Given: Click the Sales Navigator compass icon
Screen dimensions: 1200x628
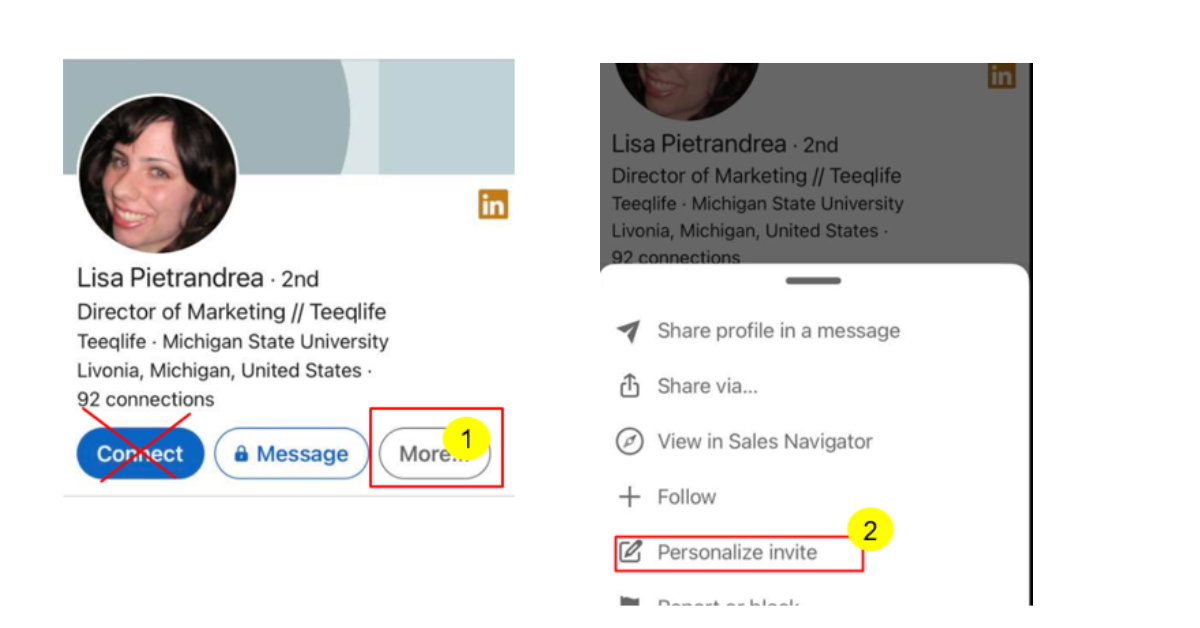Looking at the screenshot, I should 629,442.
